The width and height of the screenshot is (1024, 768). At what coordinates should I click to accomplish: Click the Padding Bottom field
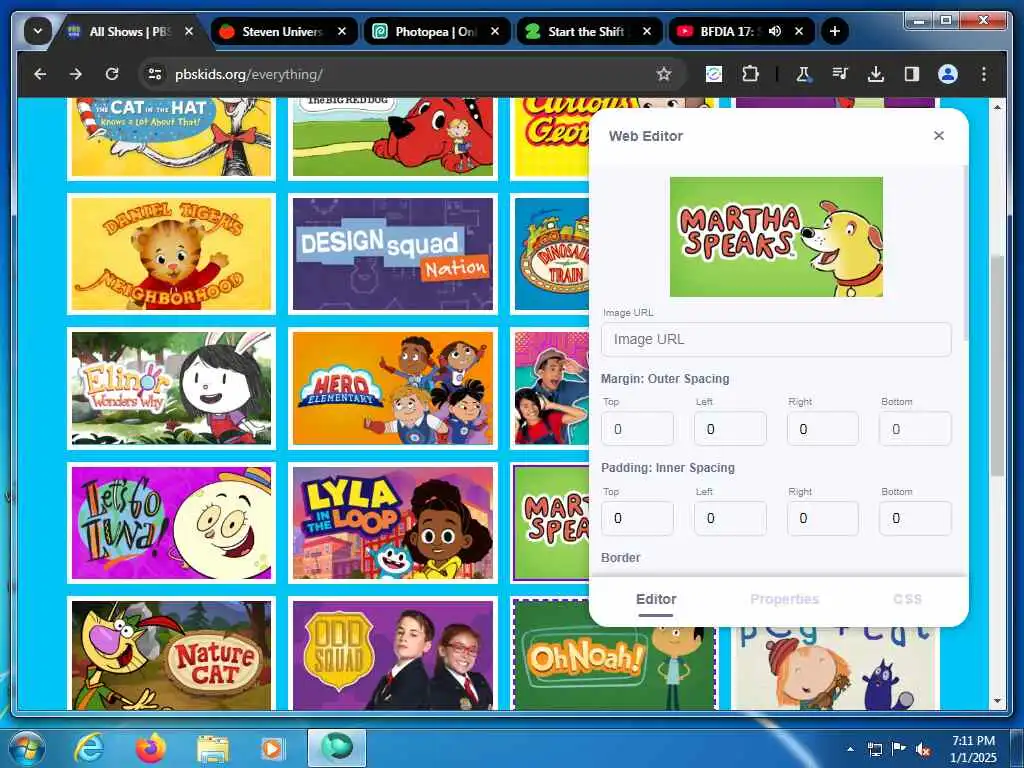tap(916, 519)
